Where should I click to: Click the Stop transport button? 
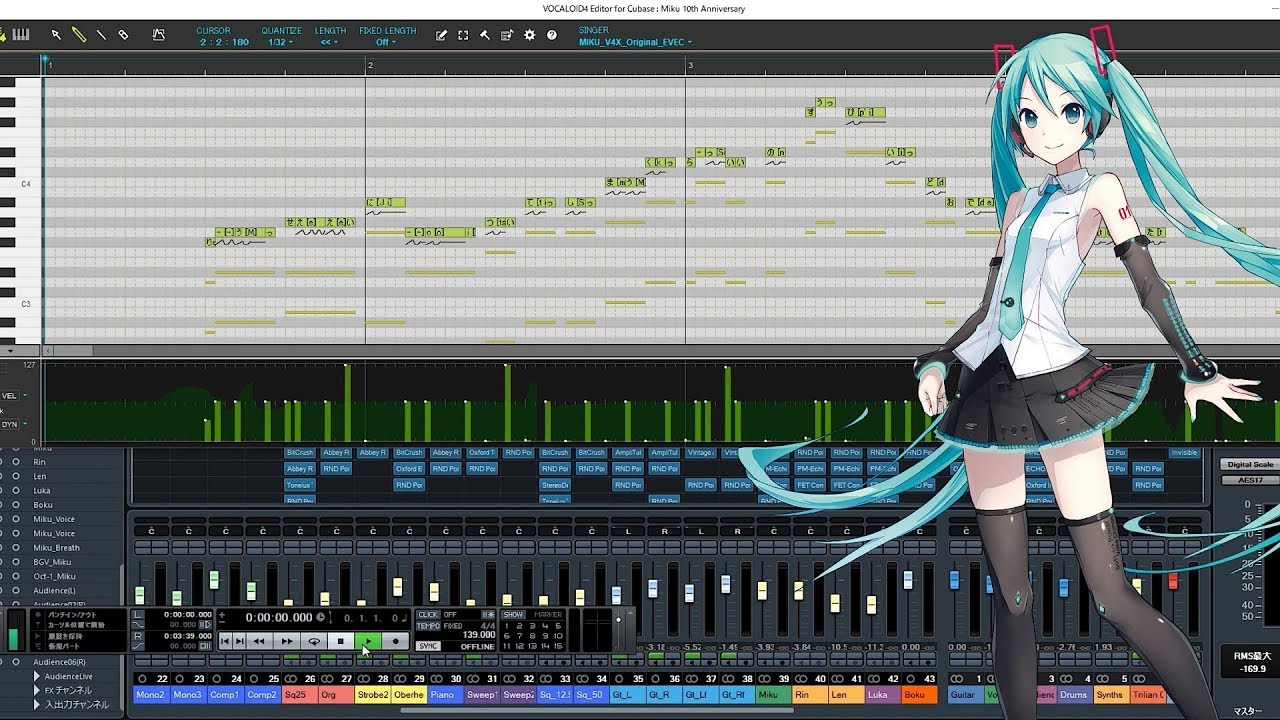click(341, 641)
